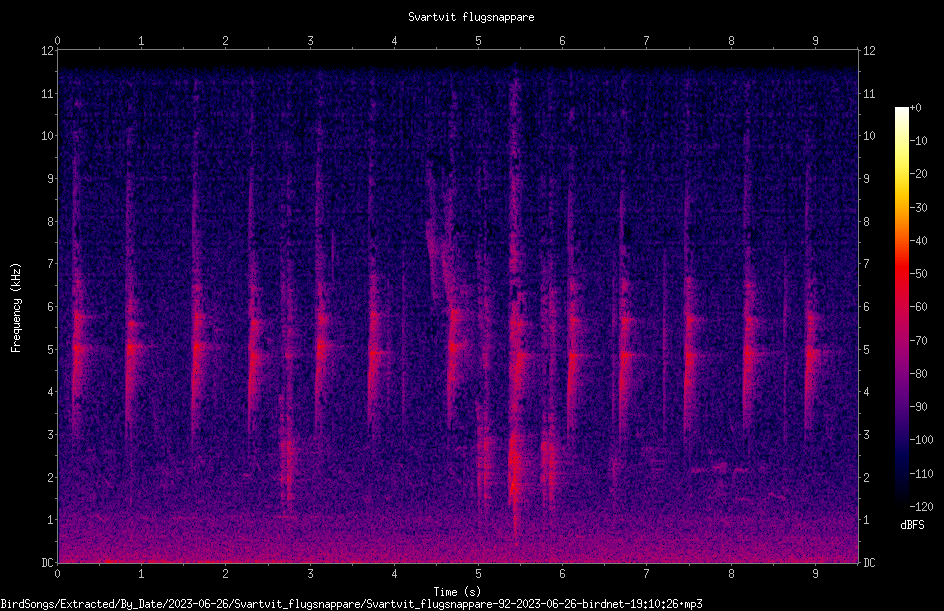Click the title "Svartvit flugsnappare"
The height and width of the screenshot is (611, 944).
[471, 17]
